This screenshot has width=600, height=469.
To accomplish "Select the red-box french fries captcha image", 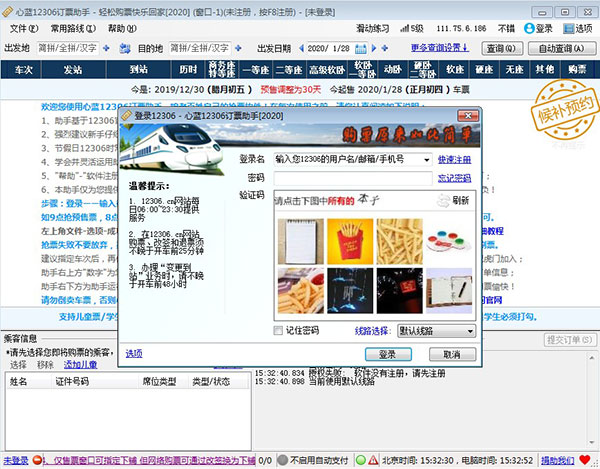I will pos(350,241).
